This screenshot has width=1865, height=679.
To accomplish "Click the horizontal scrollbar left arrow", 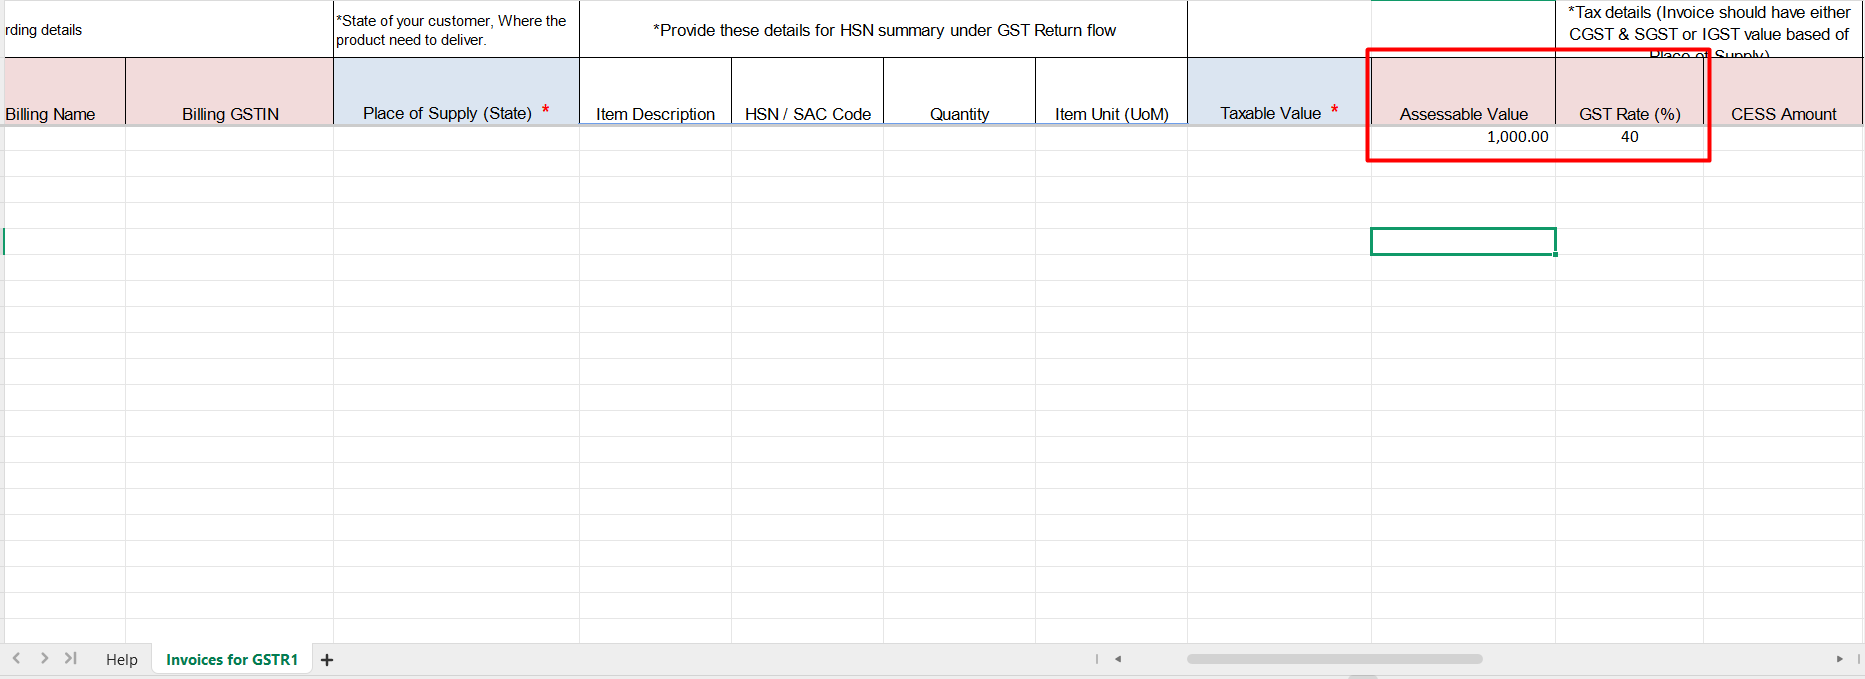I will pyautogui.click(x=1118, y=659).
